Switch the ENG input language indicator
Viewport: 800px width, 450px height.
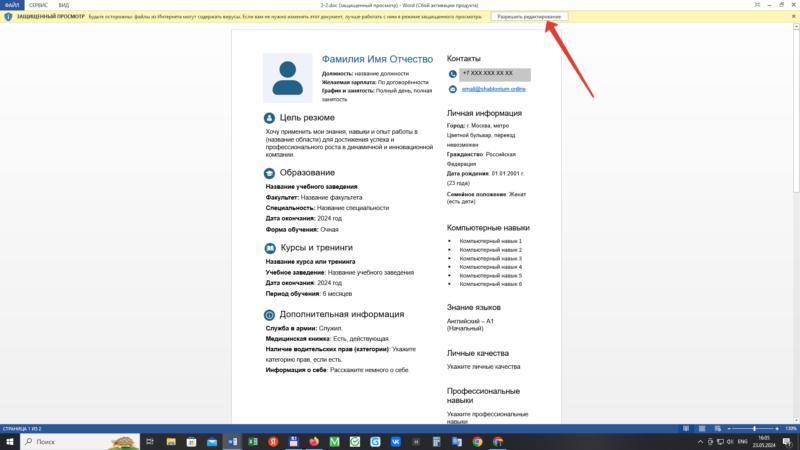click(x=742, y=442)
